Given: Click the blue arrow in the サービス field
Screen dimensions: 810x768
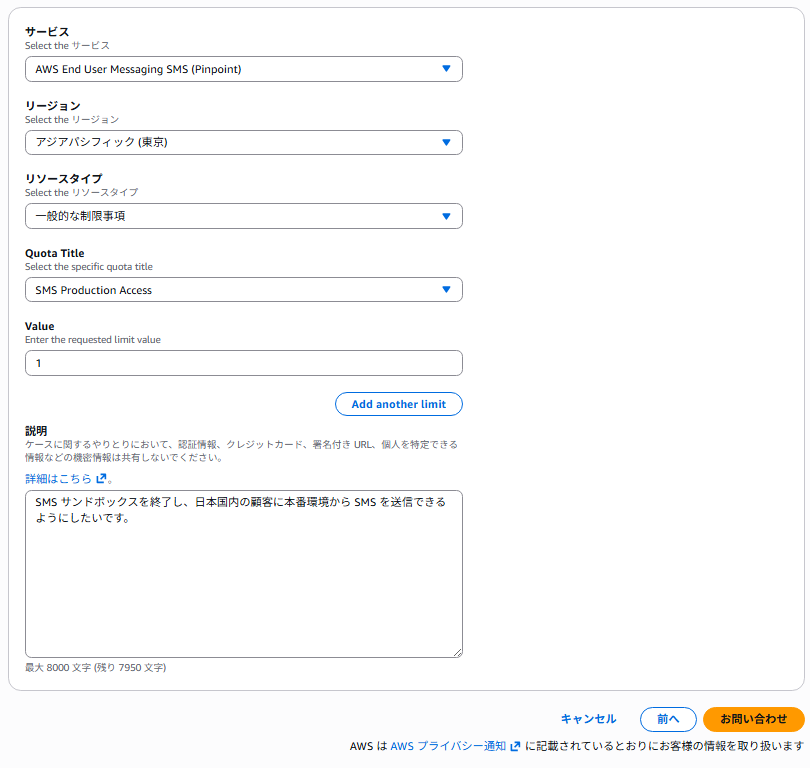Looking at the screenshot, I should 446,69.
